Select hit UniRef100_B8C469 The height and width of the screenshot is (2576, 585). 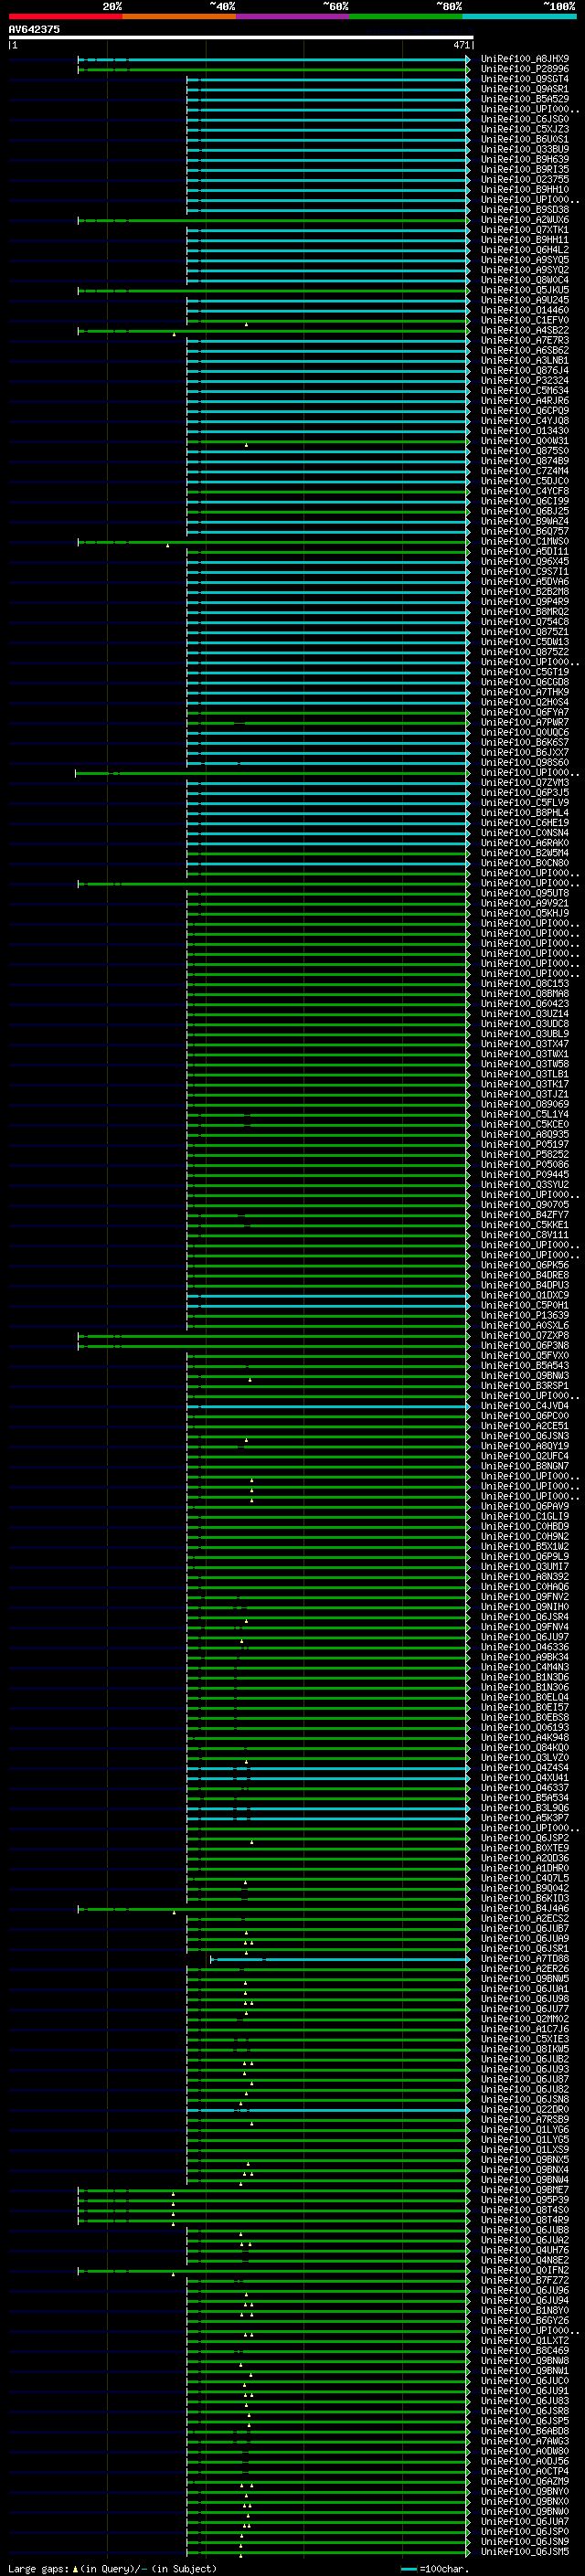coord(525,2350)
